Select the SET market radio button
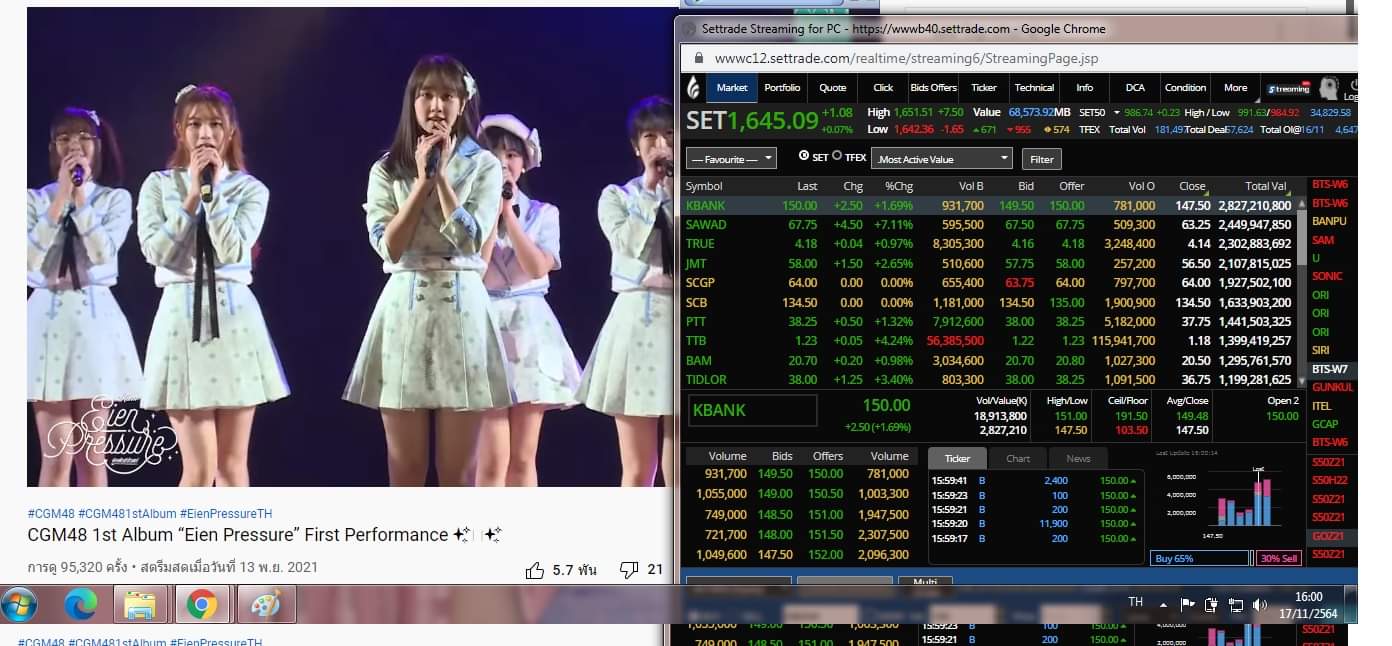This screenshot has width=1392, height=646. [804, 156]
